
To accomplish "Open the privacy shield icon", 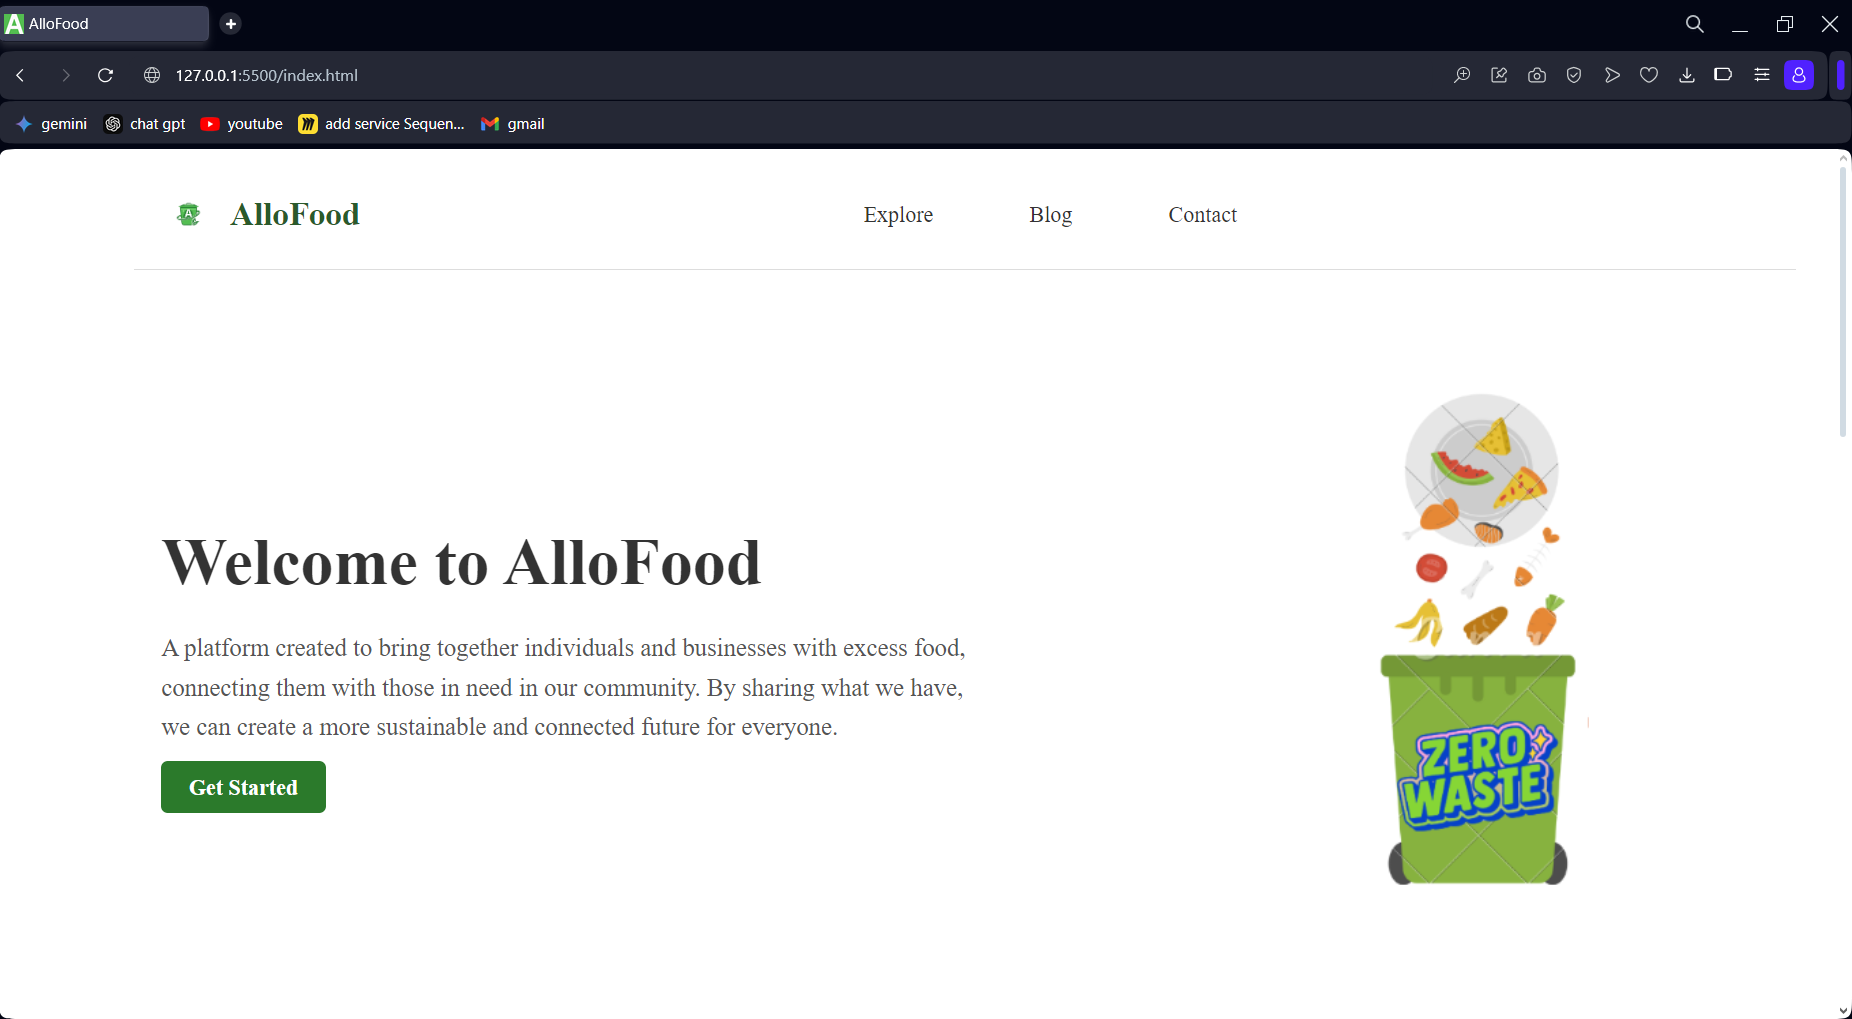I will (1574, 75).
